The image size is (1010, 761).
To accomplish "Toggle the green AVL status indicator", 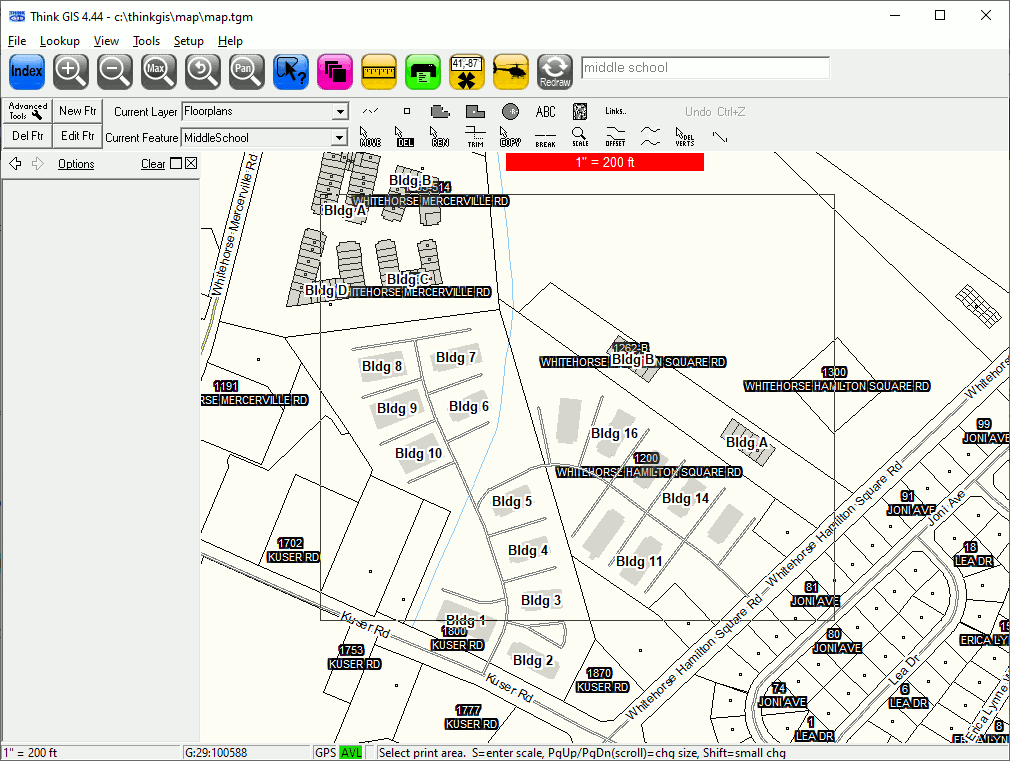I will (x=351, y=752).
